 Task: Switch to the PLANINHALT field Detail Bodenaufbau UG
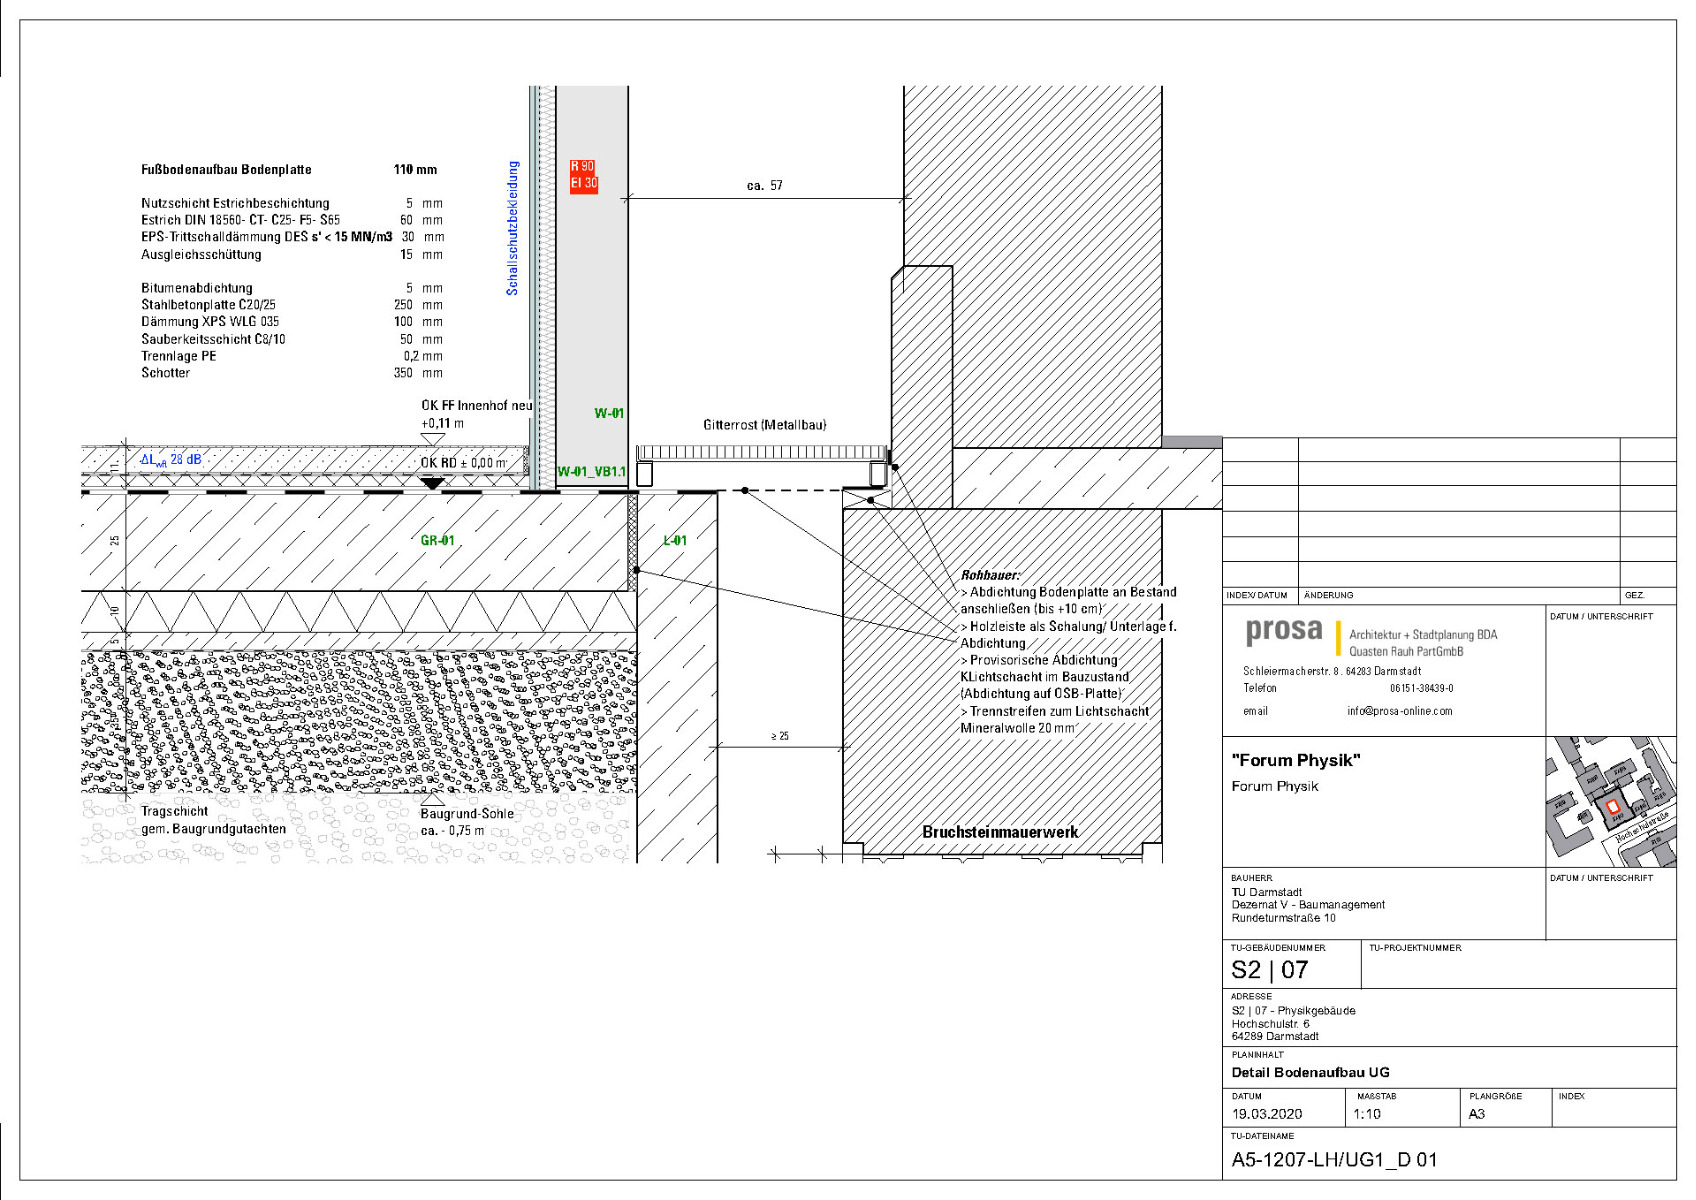[x=1310, y=1071]
